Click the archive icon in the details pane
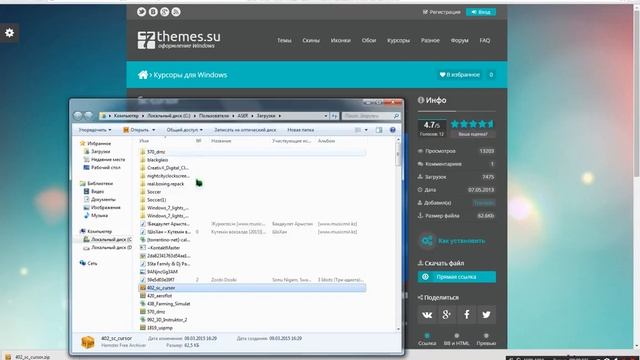 pos(88,342)
